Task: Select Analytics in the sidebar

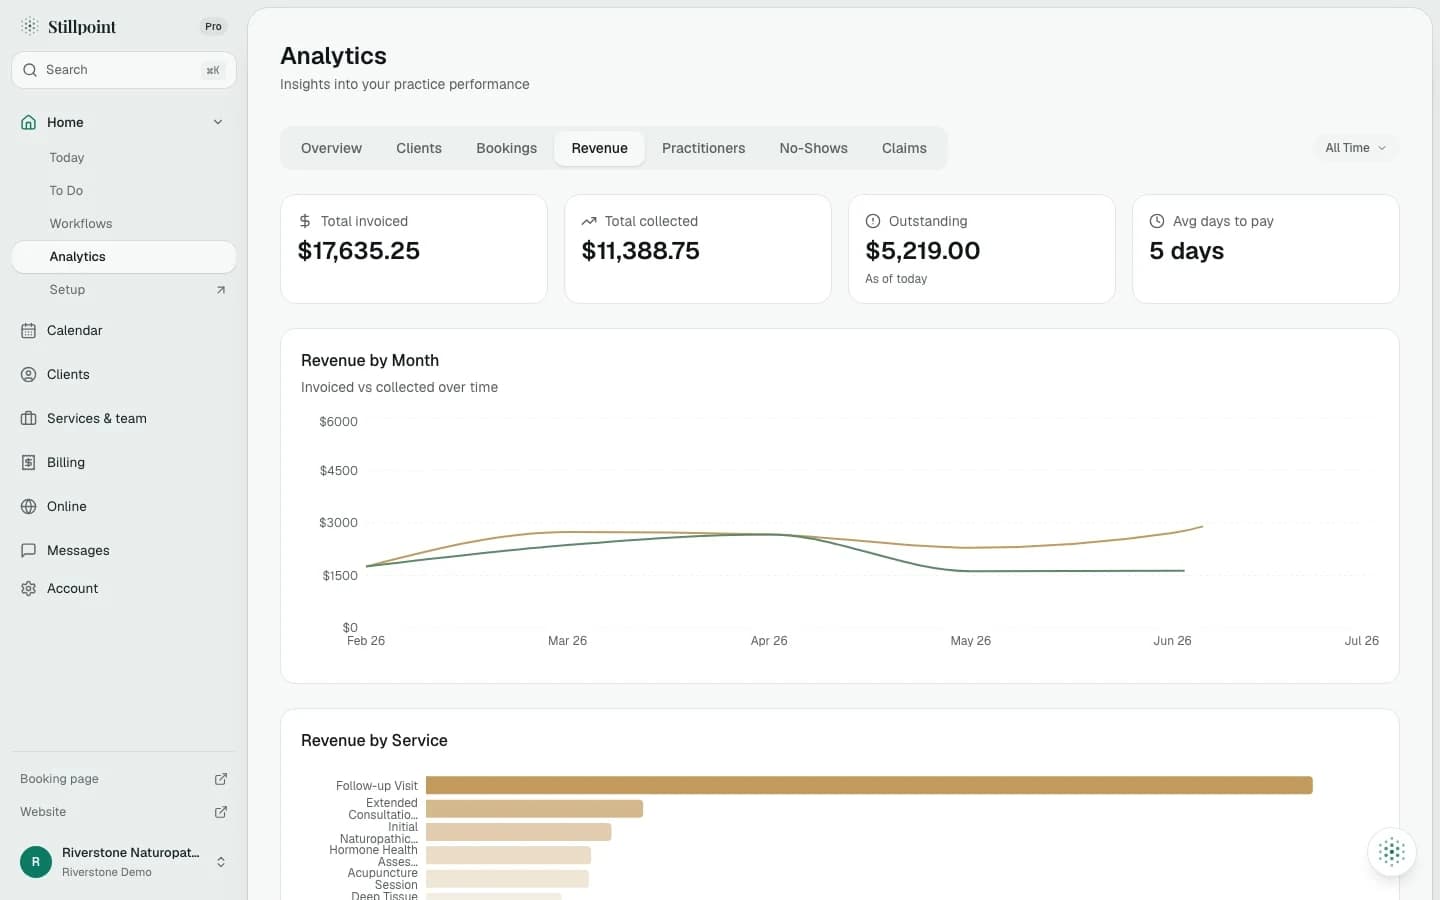Action: (x=124, y=257)
